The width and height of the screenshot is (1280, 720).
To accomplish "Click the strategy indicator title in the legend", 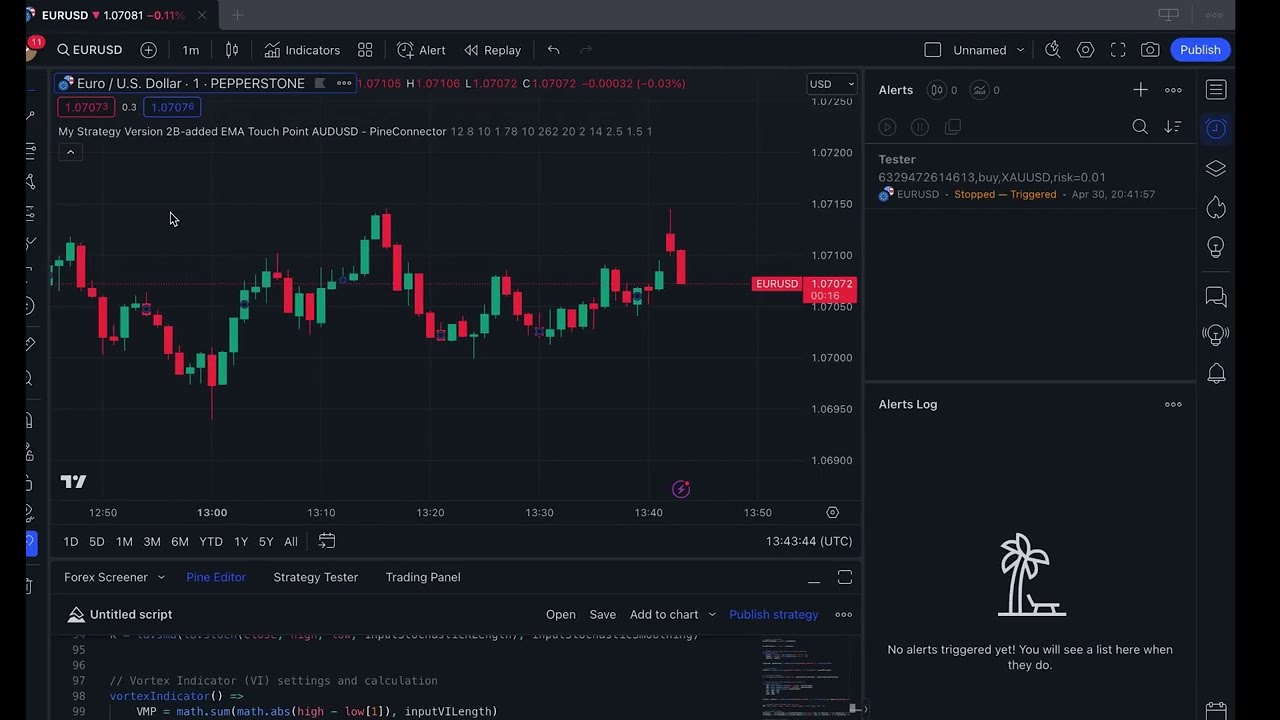I will click(x=252, y=131).
